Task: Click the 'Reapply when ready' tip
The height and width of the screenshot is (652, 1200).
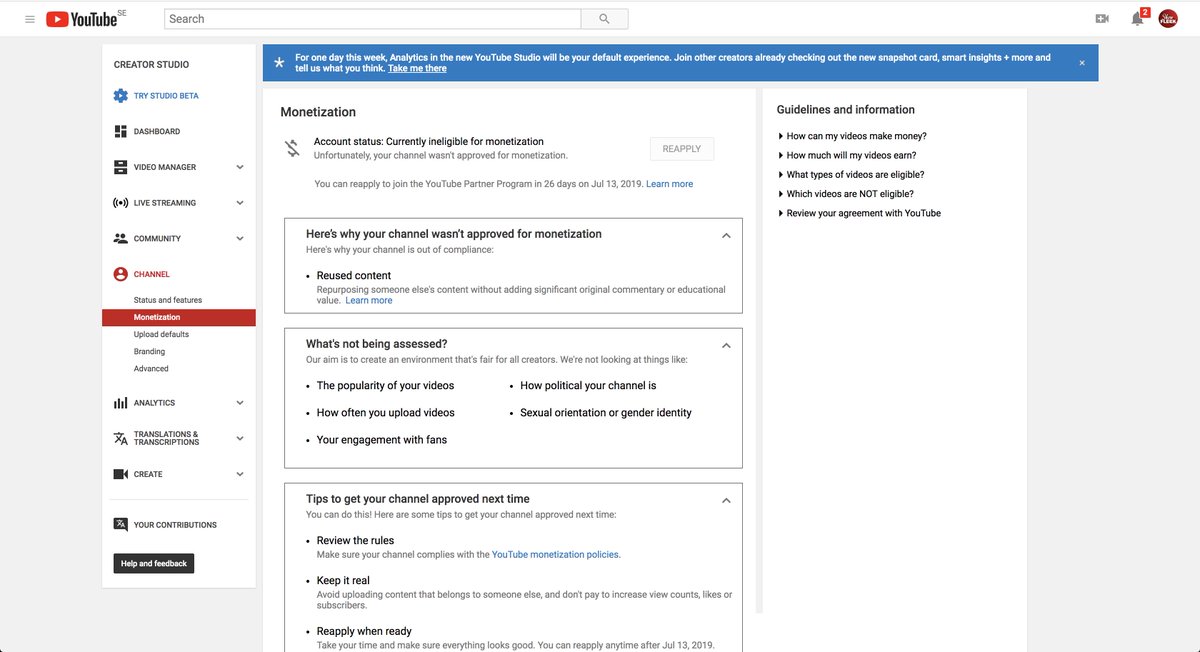Action: 364,632
